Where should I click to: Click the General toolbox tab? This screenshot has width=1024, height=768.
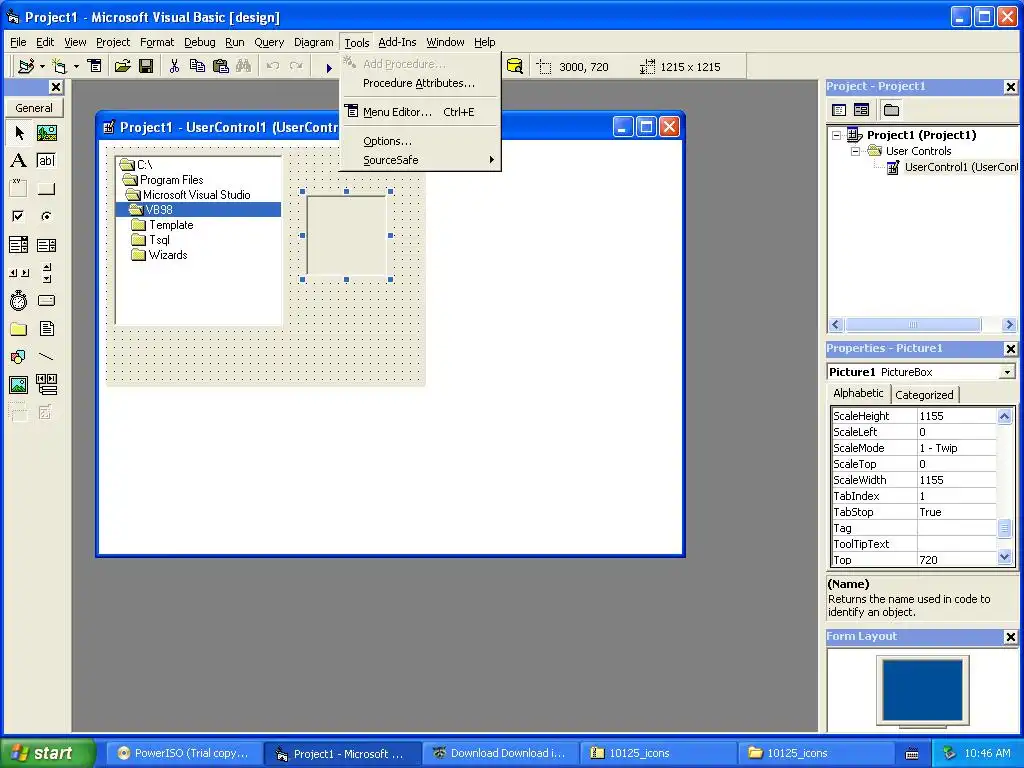[x=34, y=108]
